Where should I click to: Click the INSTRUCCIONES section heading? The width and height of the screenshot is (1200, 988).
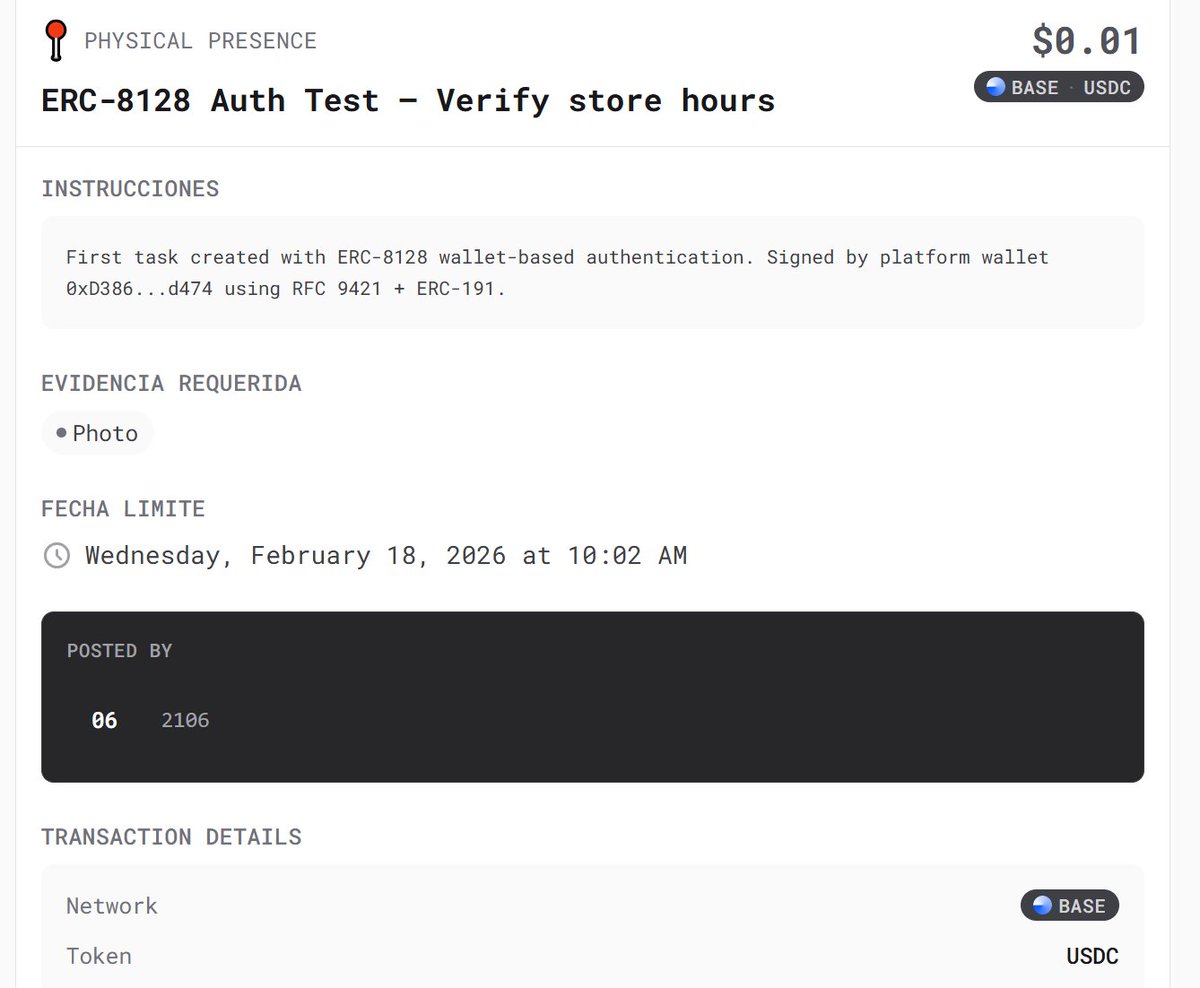click(130, 189)
